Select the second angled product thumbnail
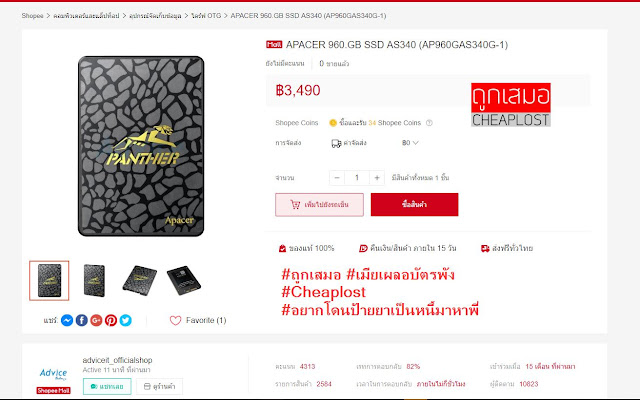The width and height of the screenshot is (640, 400). pyautogui.click(x=94, y=281)
